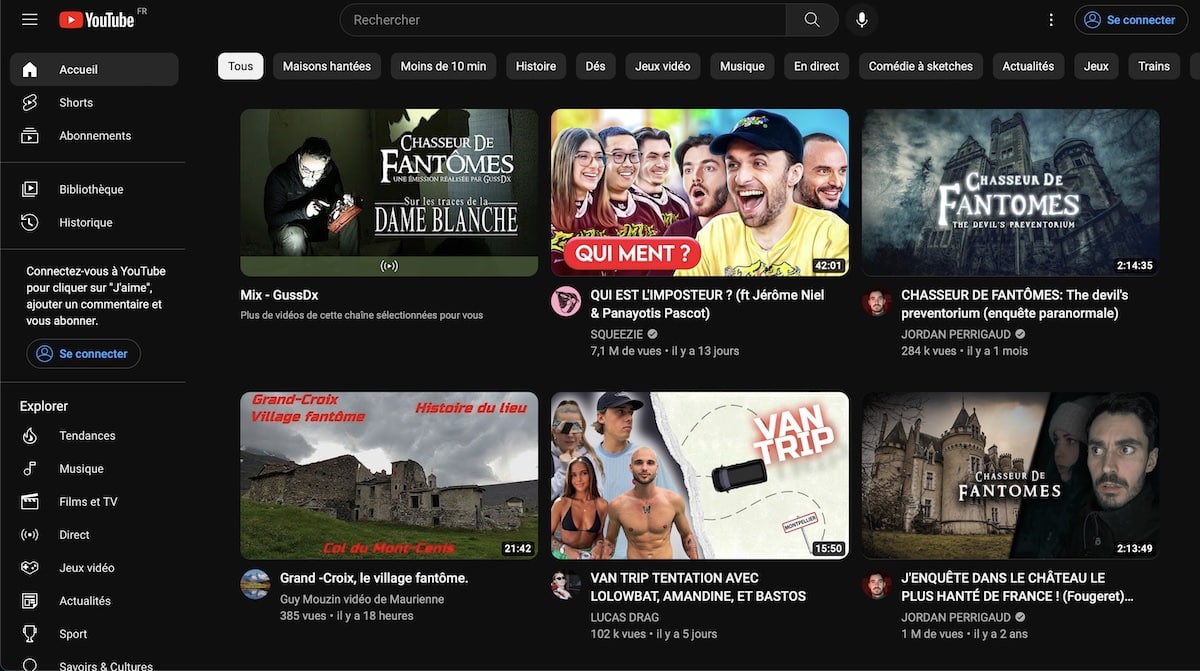Viewport: 1200px width, 671px height.
Task: Open the QUI MENT video thumbnail
Action: pos(700,192)
